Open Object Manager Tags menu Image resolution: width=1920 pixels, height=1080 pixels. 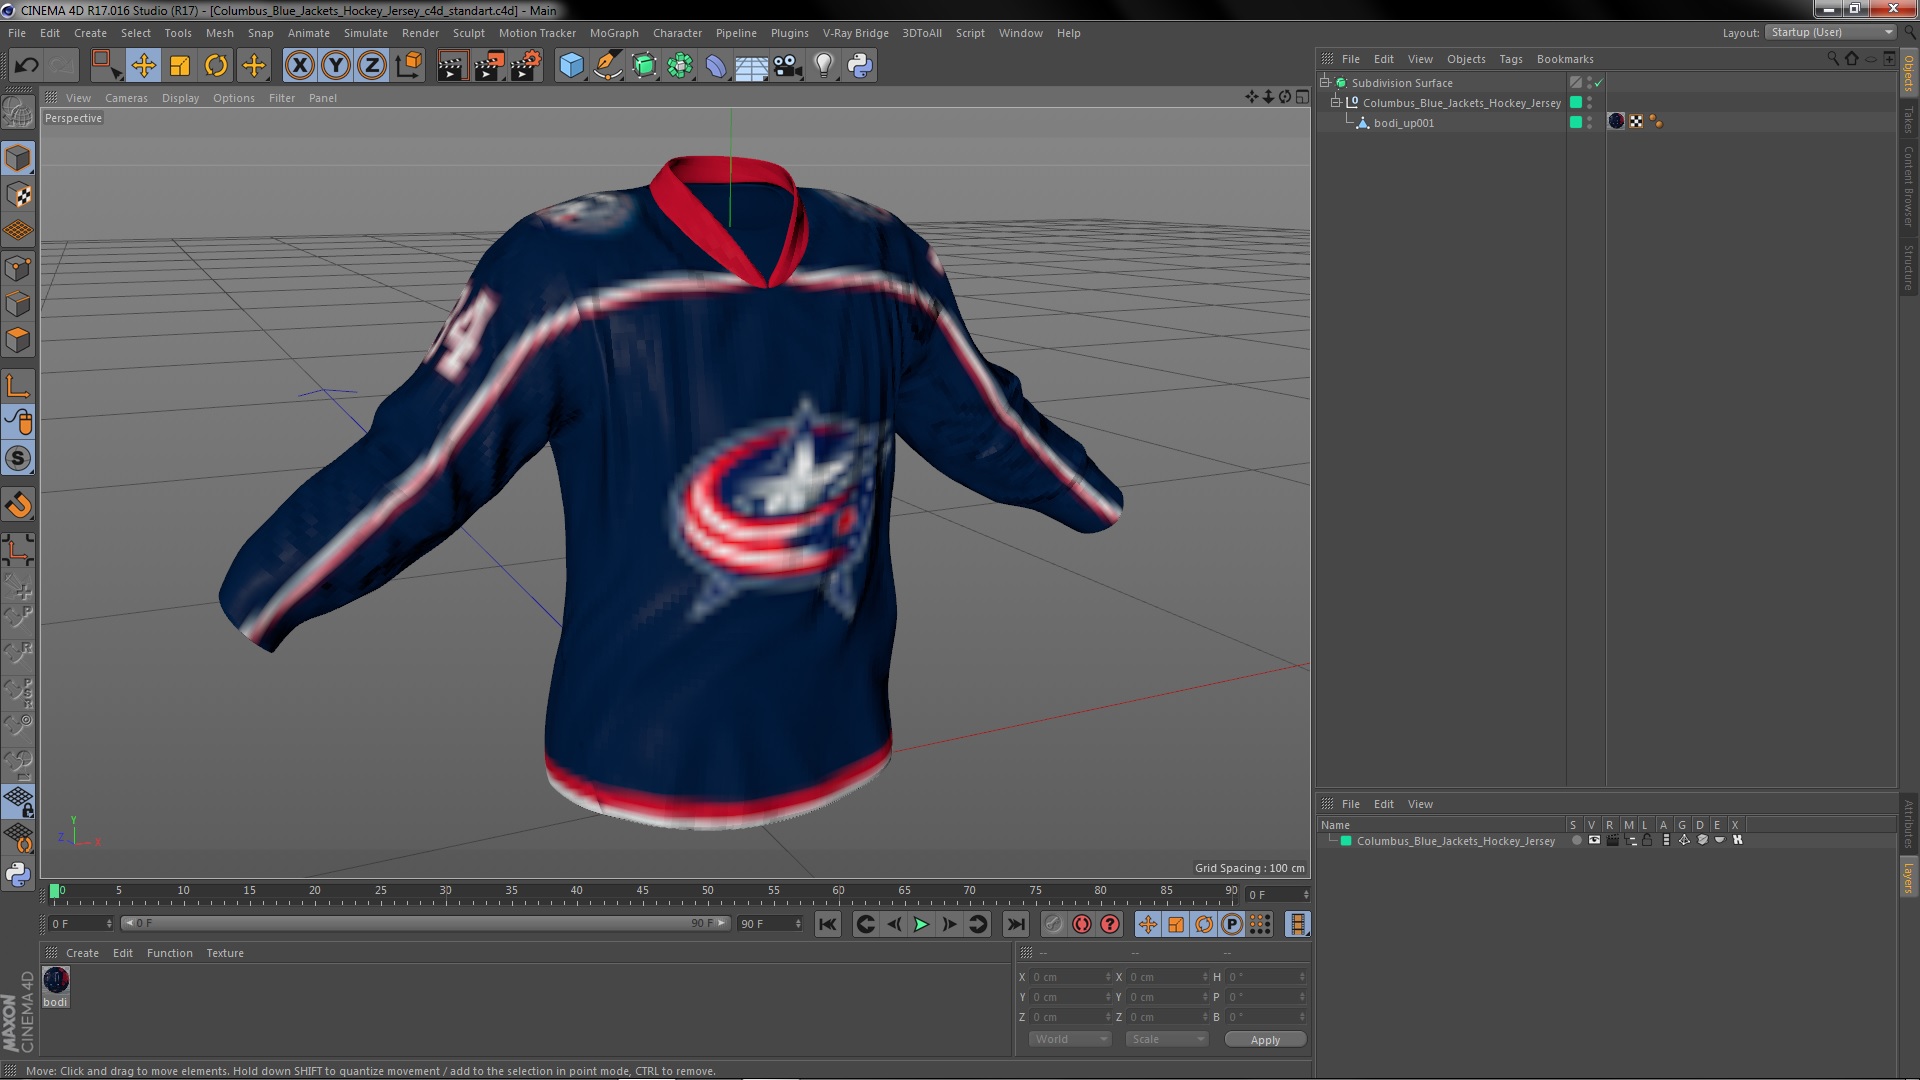tap(1510, 59)
